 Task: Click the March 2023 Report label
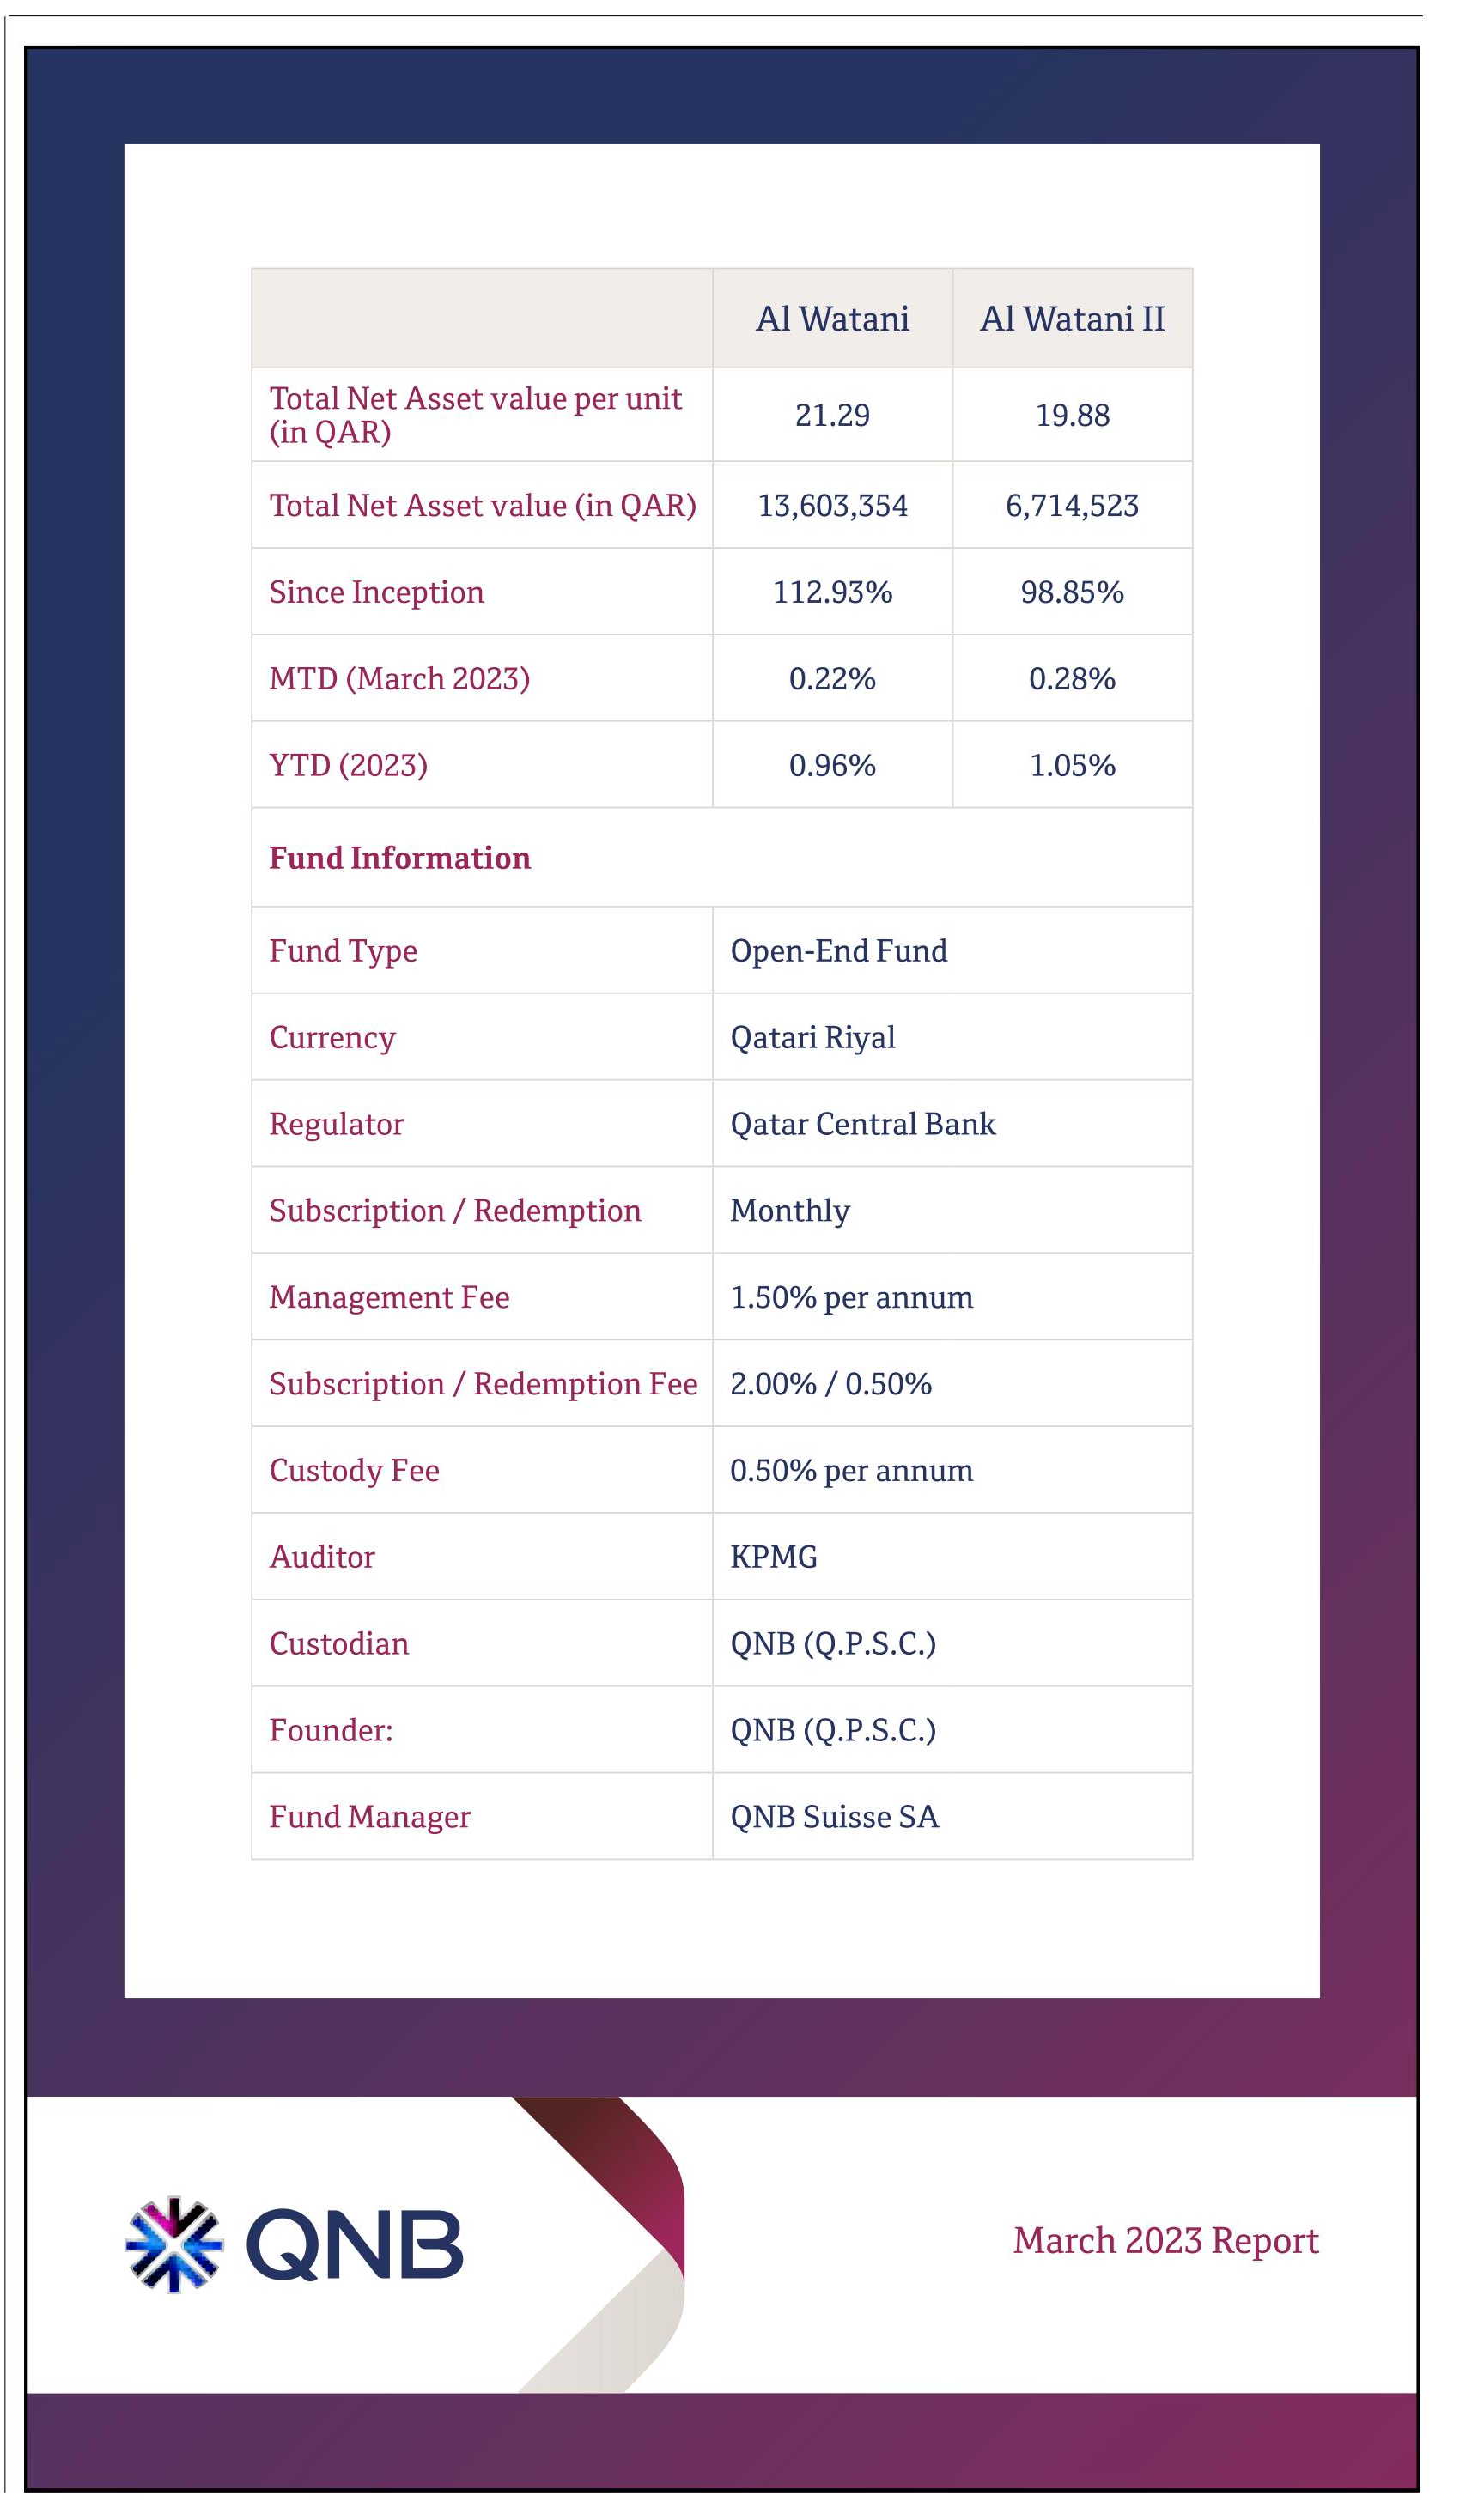(1166, 2241)
